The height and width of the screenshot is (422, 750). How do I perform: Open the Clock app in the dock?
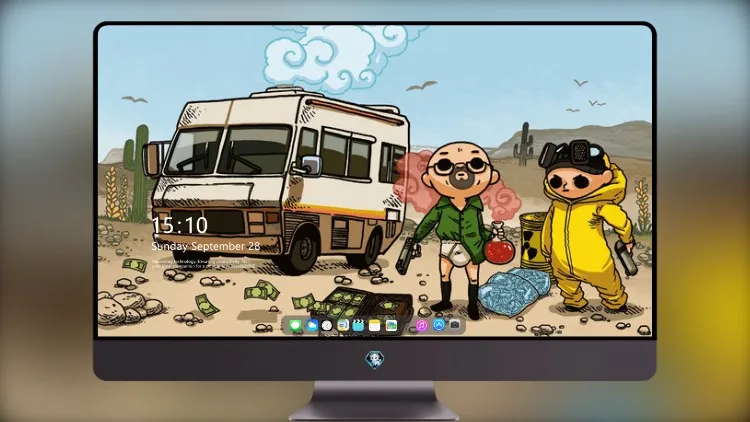pyautogui.click(x=327, y=326)
